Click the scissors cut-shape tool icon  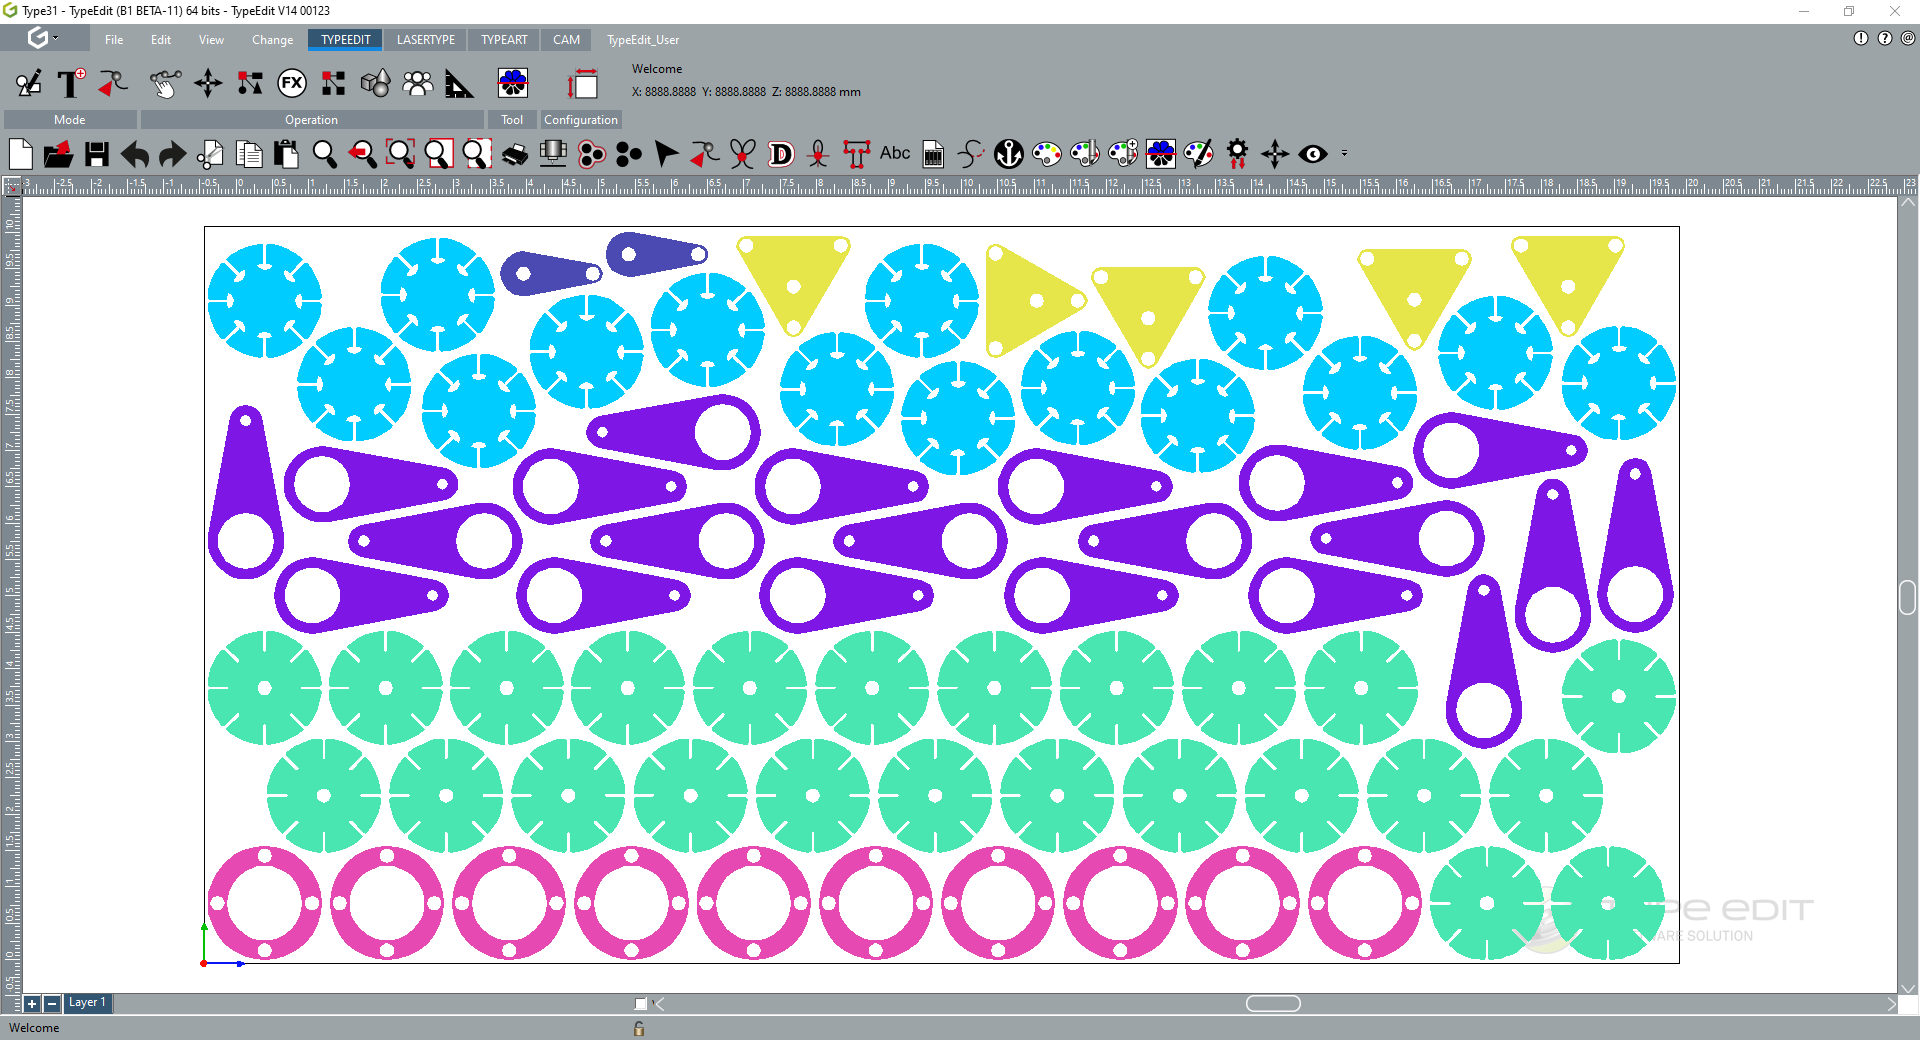[742, 154]
